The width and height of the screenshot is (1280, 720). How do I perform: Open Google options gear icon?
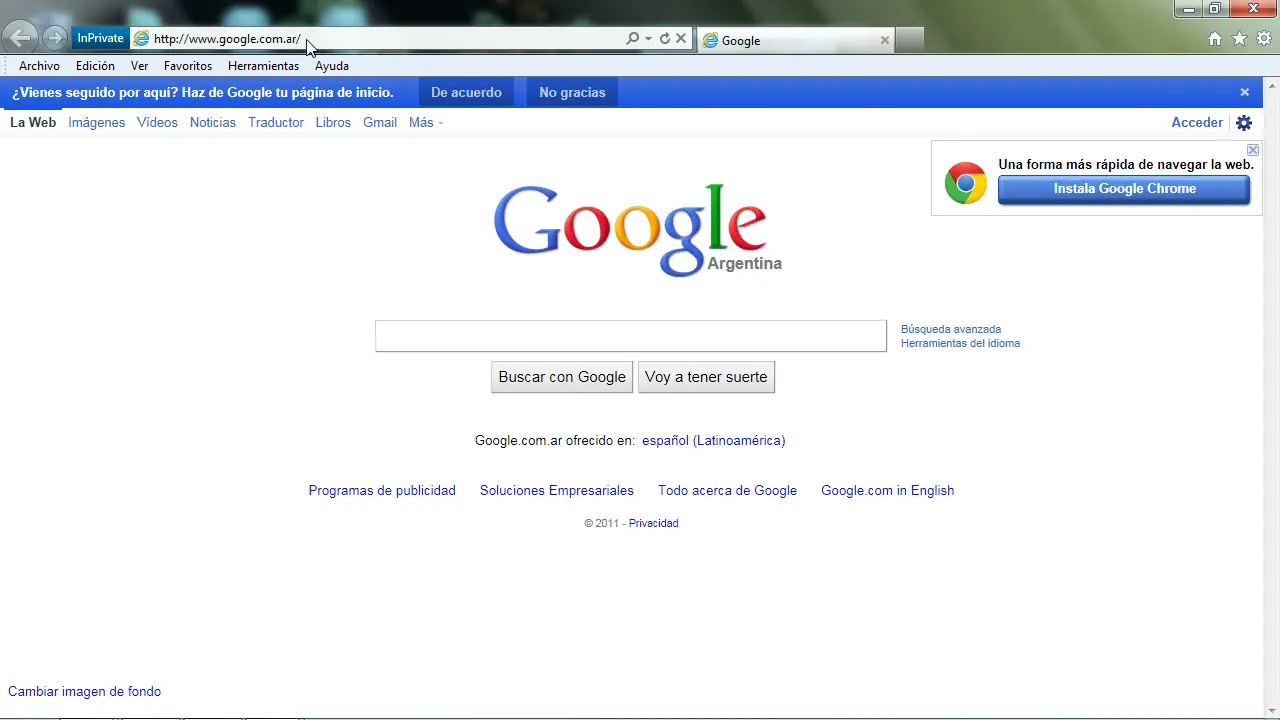(x=1244, y=123)
